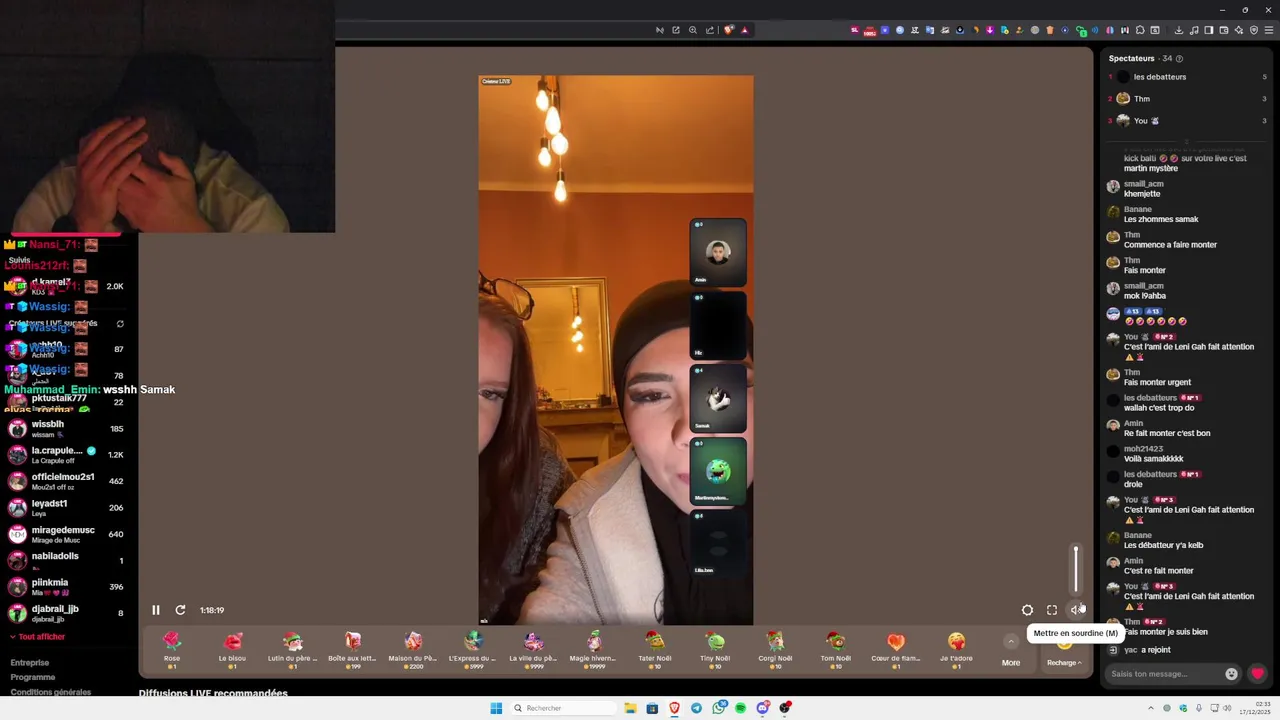This screenshot has height=720, width=1280.
Task: Send a heart like to the stream
Action: click(x=1258, y=674)
